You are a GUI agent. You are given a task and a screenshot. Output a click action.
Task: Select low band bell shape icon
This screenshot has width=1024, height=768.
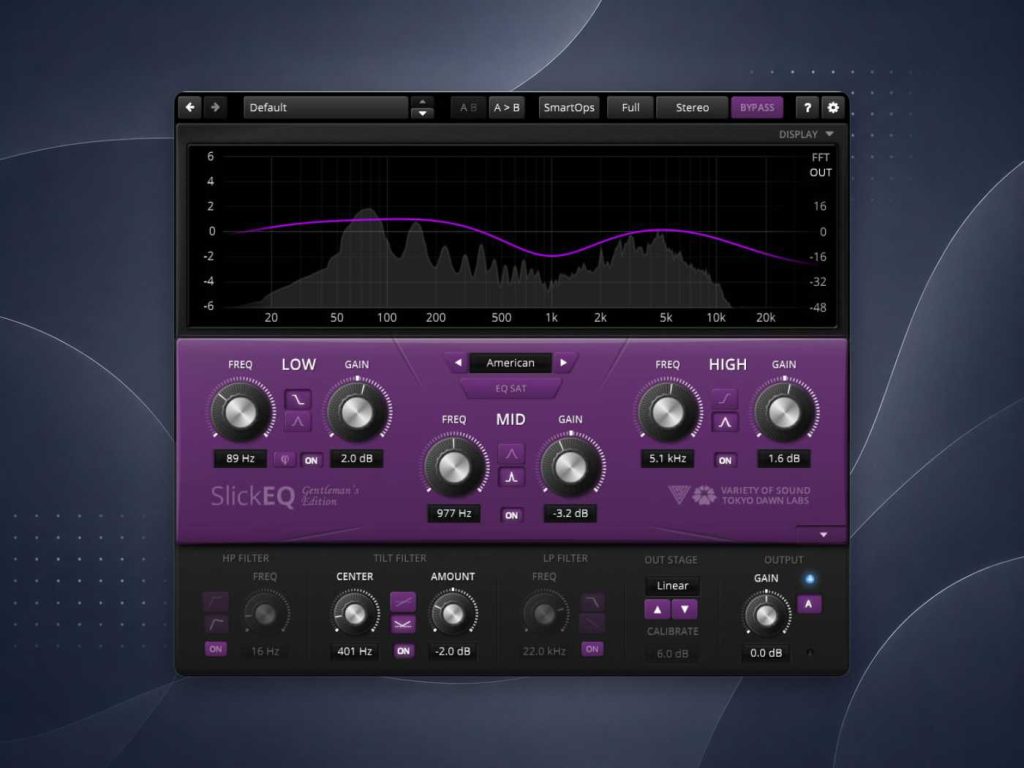pos(298,422)
